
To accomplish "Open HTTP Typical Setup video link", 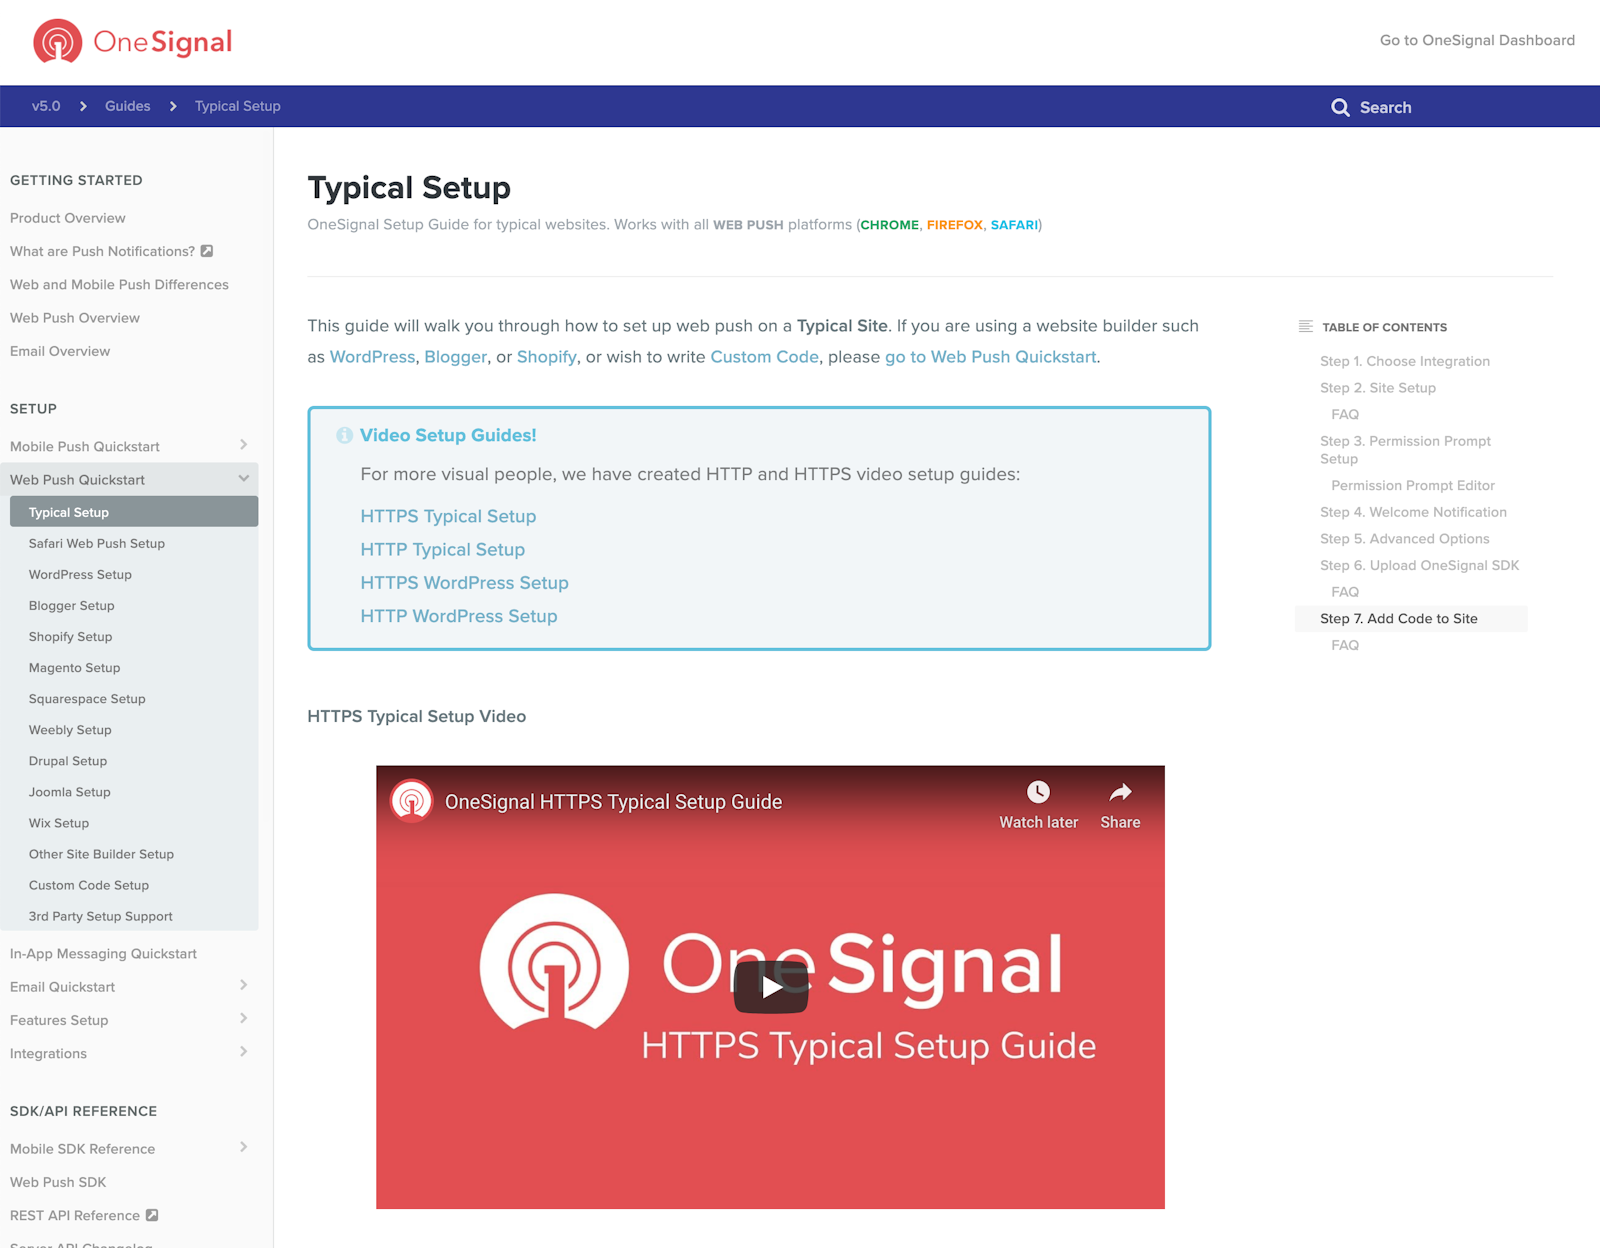I will (x=442, y=549).
